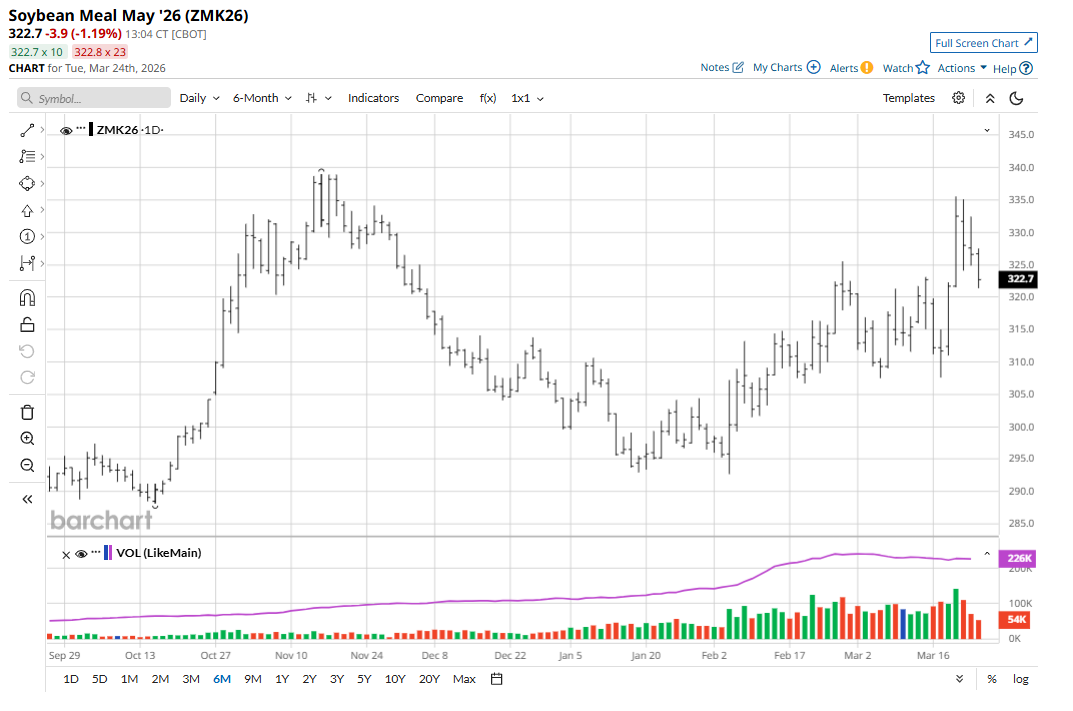Image resolution: width=1073 pixels, height=711 pixels.
Task: Open the Daily frequency dropdown
Action: point(200,99)
